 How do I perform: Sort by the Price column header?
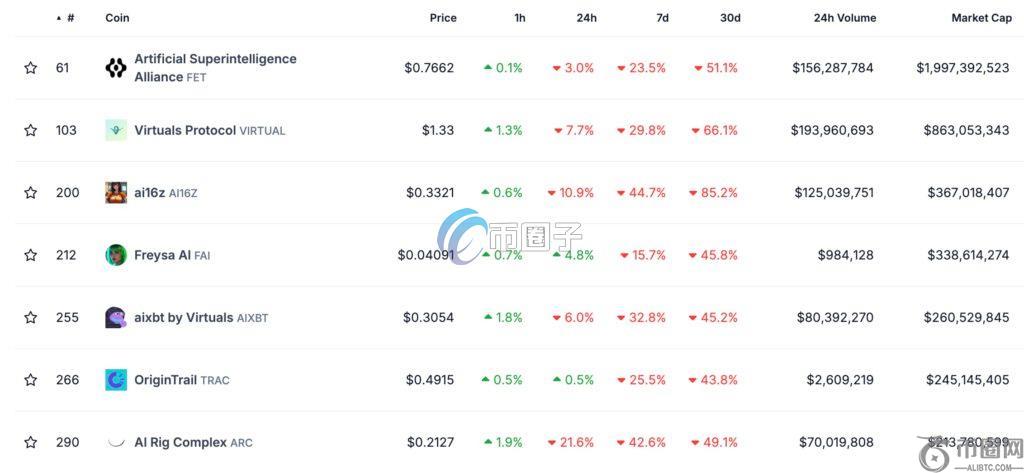[x=443, y=18]
